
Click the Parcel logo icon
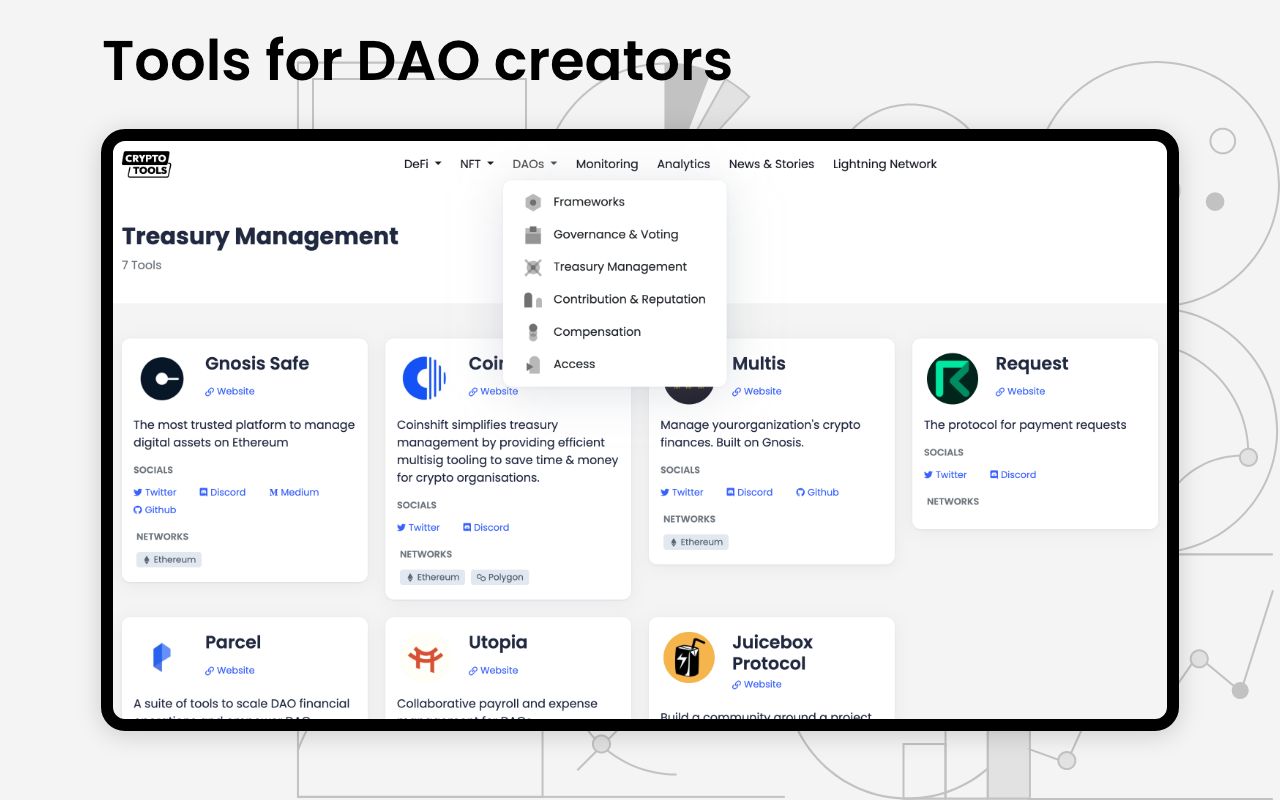coord(161,657)
